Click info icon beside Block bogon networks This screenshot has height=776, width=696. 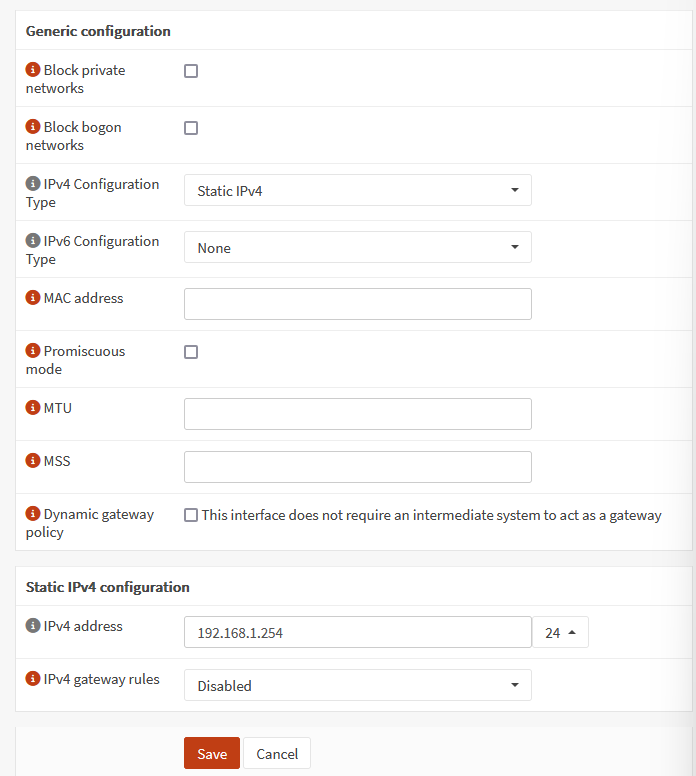pos(33,128)
